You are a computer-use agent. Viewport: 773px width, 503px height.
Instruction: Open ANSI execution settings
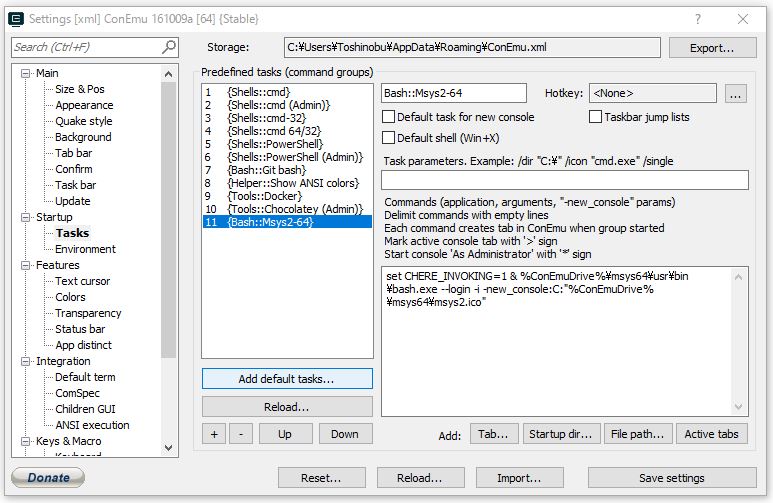click(x=92, y=425)
